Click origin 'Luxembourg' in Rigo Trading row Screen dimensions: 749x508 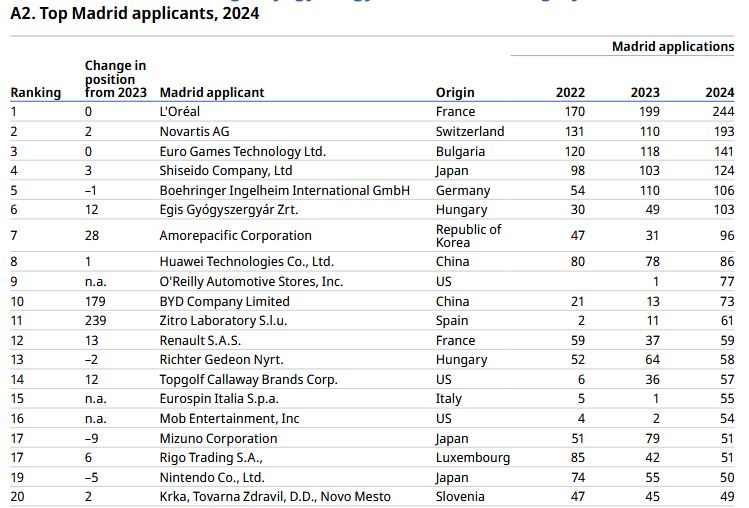tap(472, 458)
